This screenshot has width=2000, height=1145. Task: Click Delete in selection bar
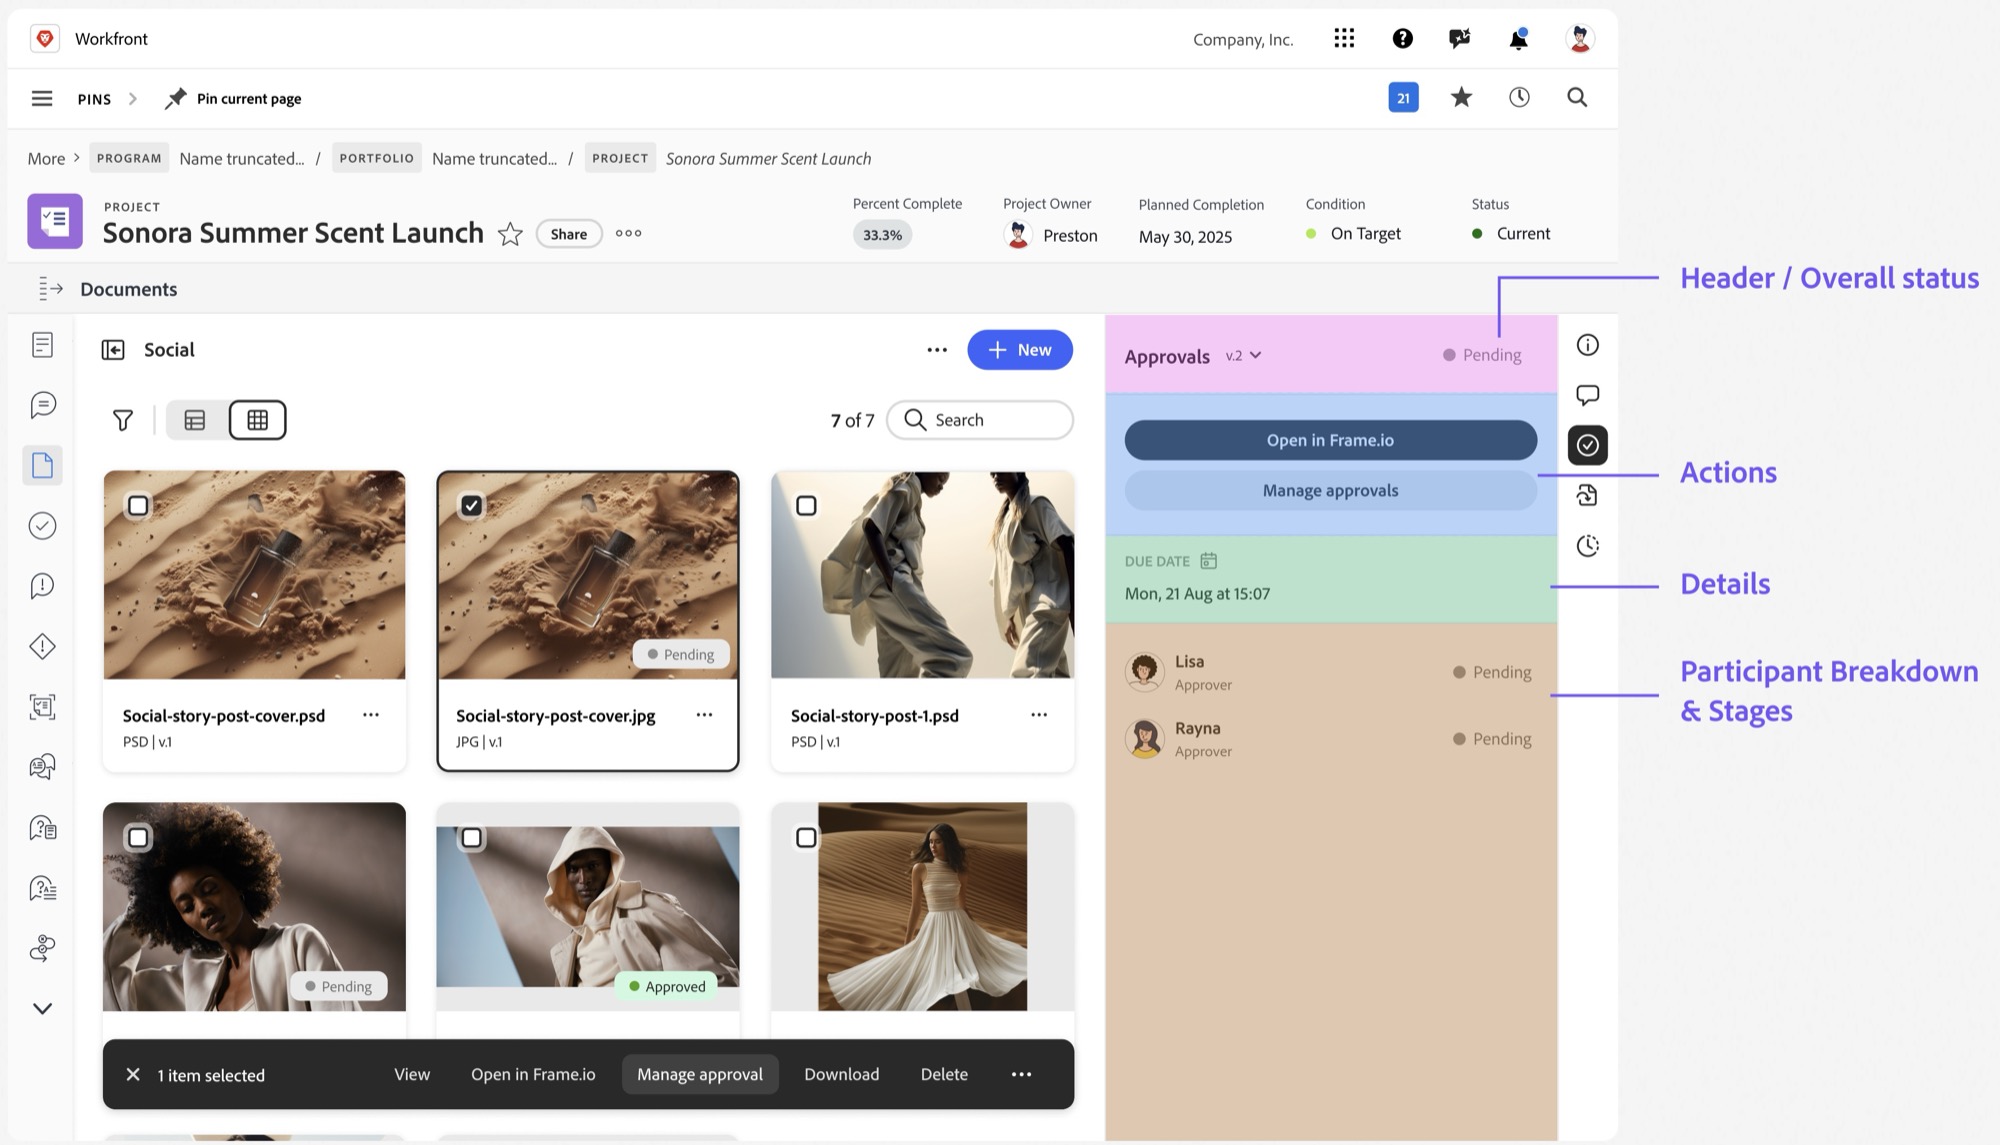click(x=944, y=1075)
